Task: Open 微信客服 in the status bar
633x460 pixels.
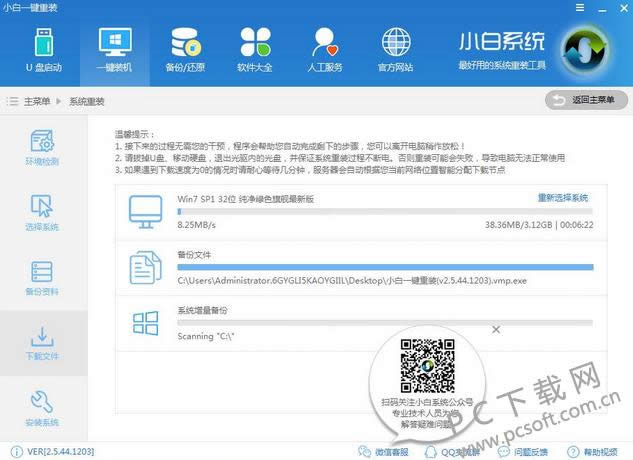Action: point(384,452)
